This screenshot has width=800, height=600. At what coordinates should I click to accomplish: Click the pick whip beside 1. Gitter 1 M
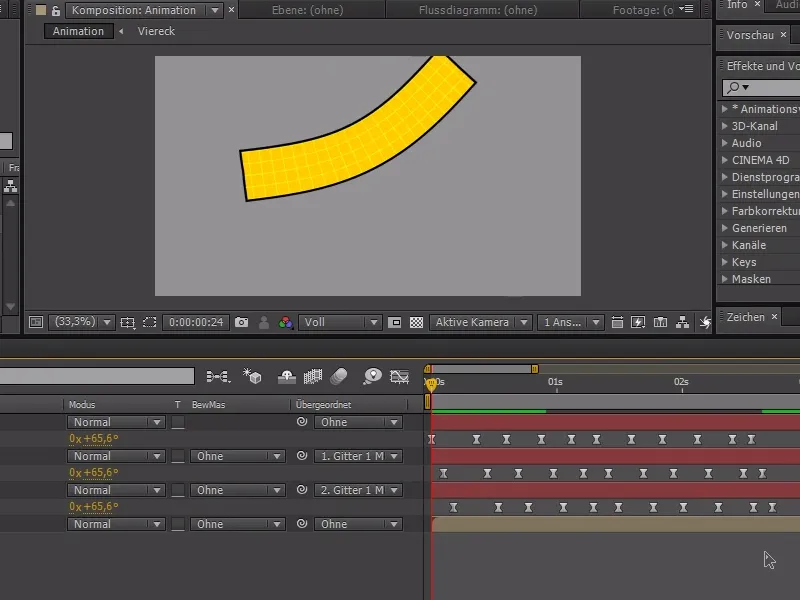[x=302, y=456]
